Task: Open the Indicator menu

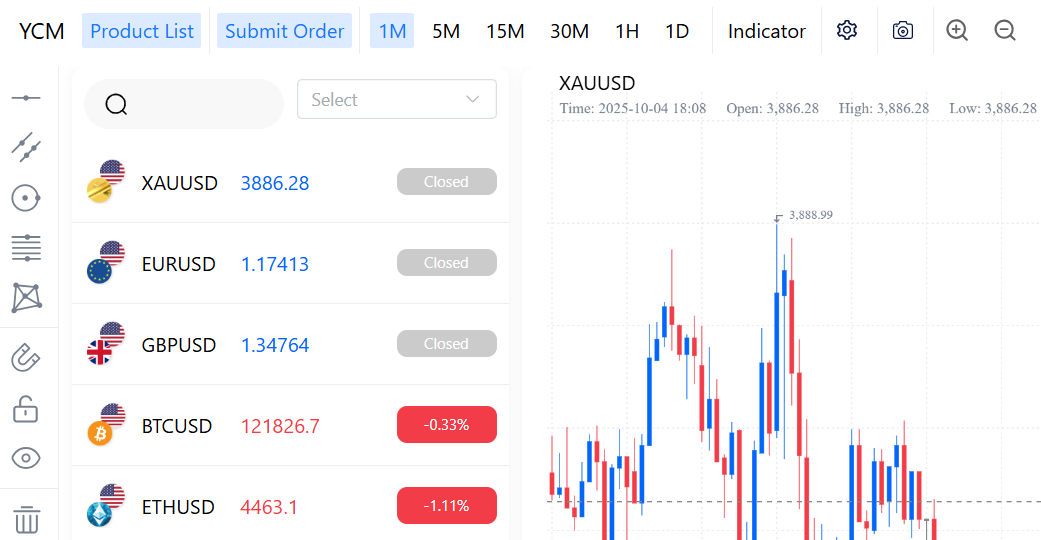Action: pyautogui.click(x=766, y=31)
